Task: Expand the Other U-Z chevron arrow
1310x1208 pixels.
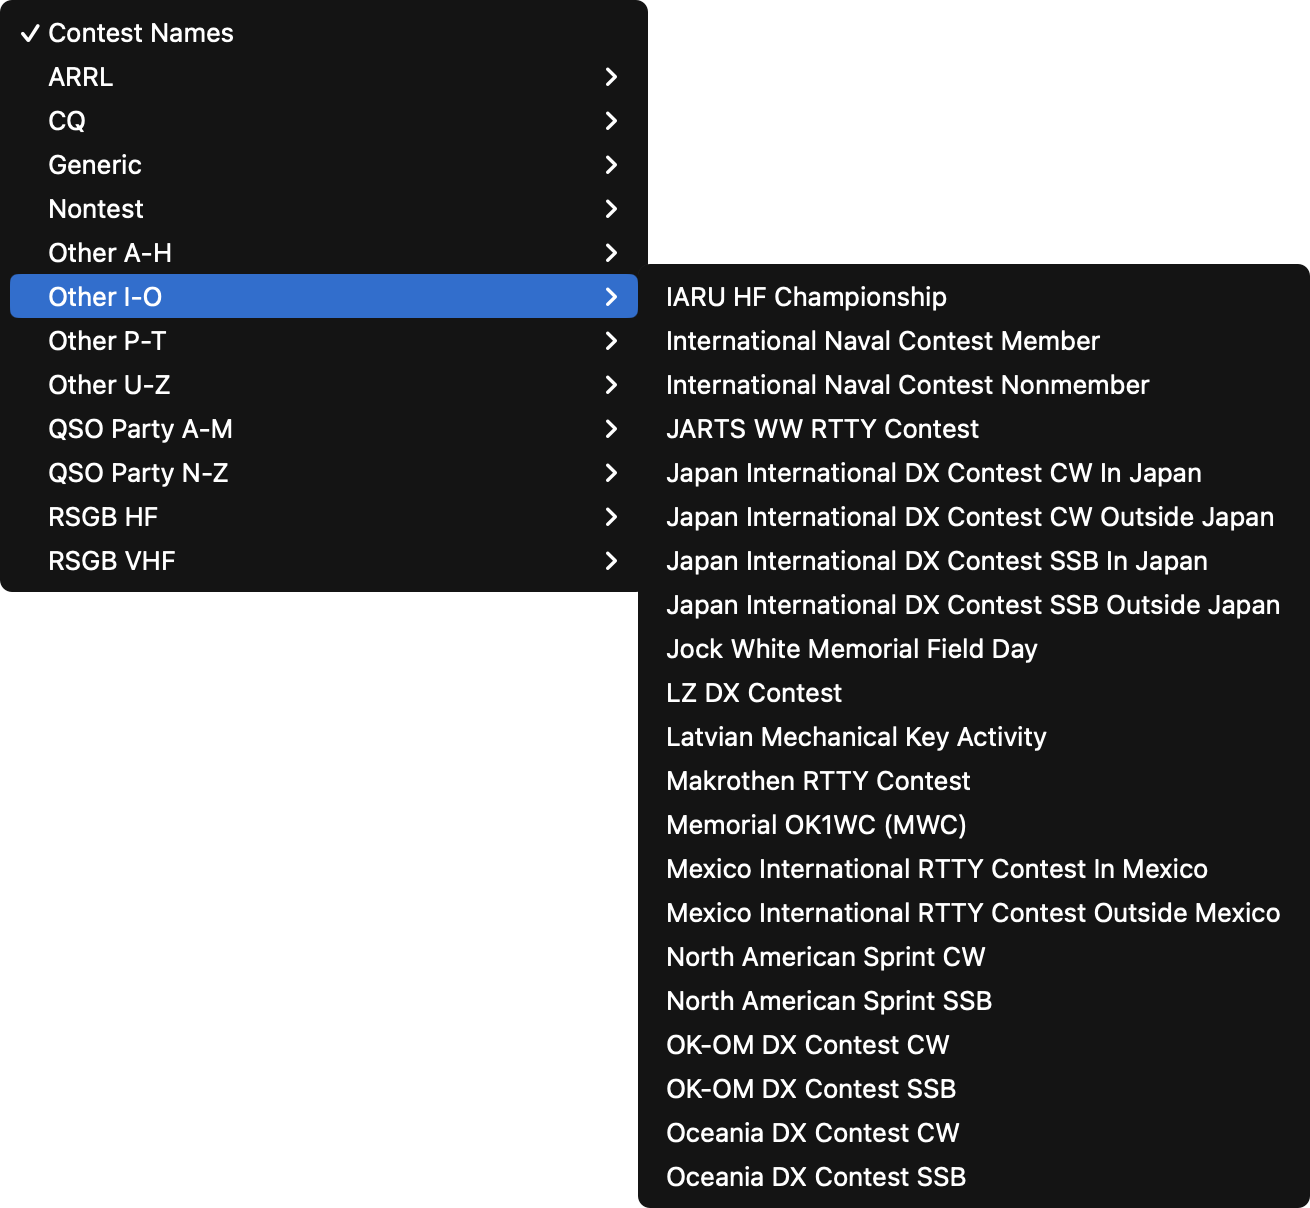Action: click(611, 385)
